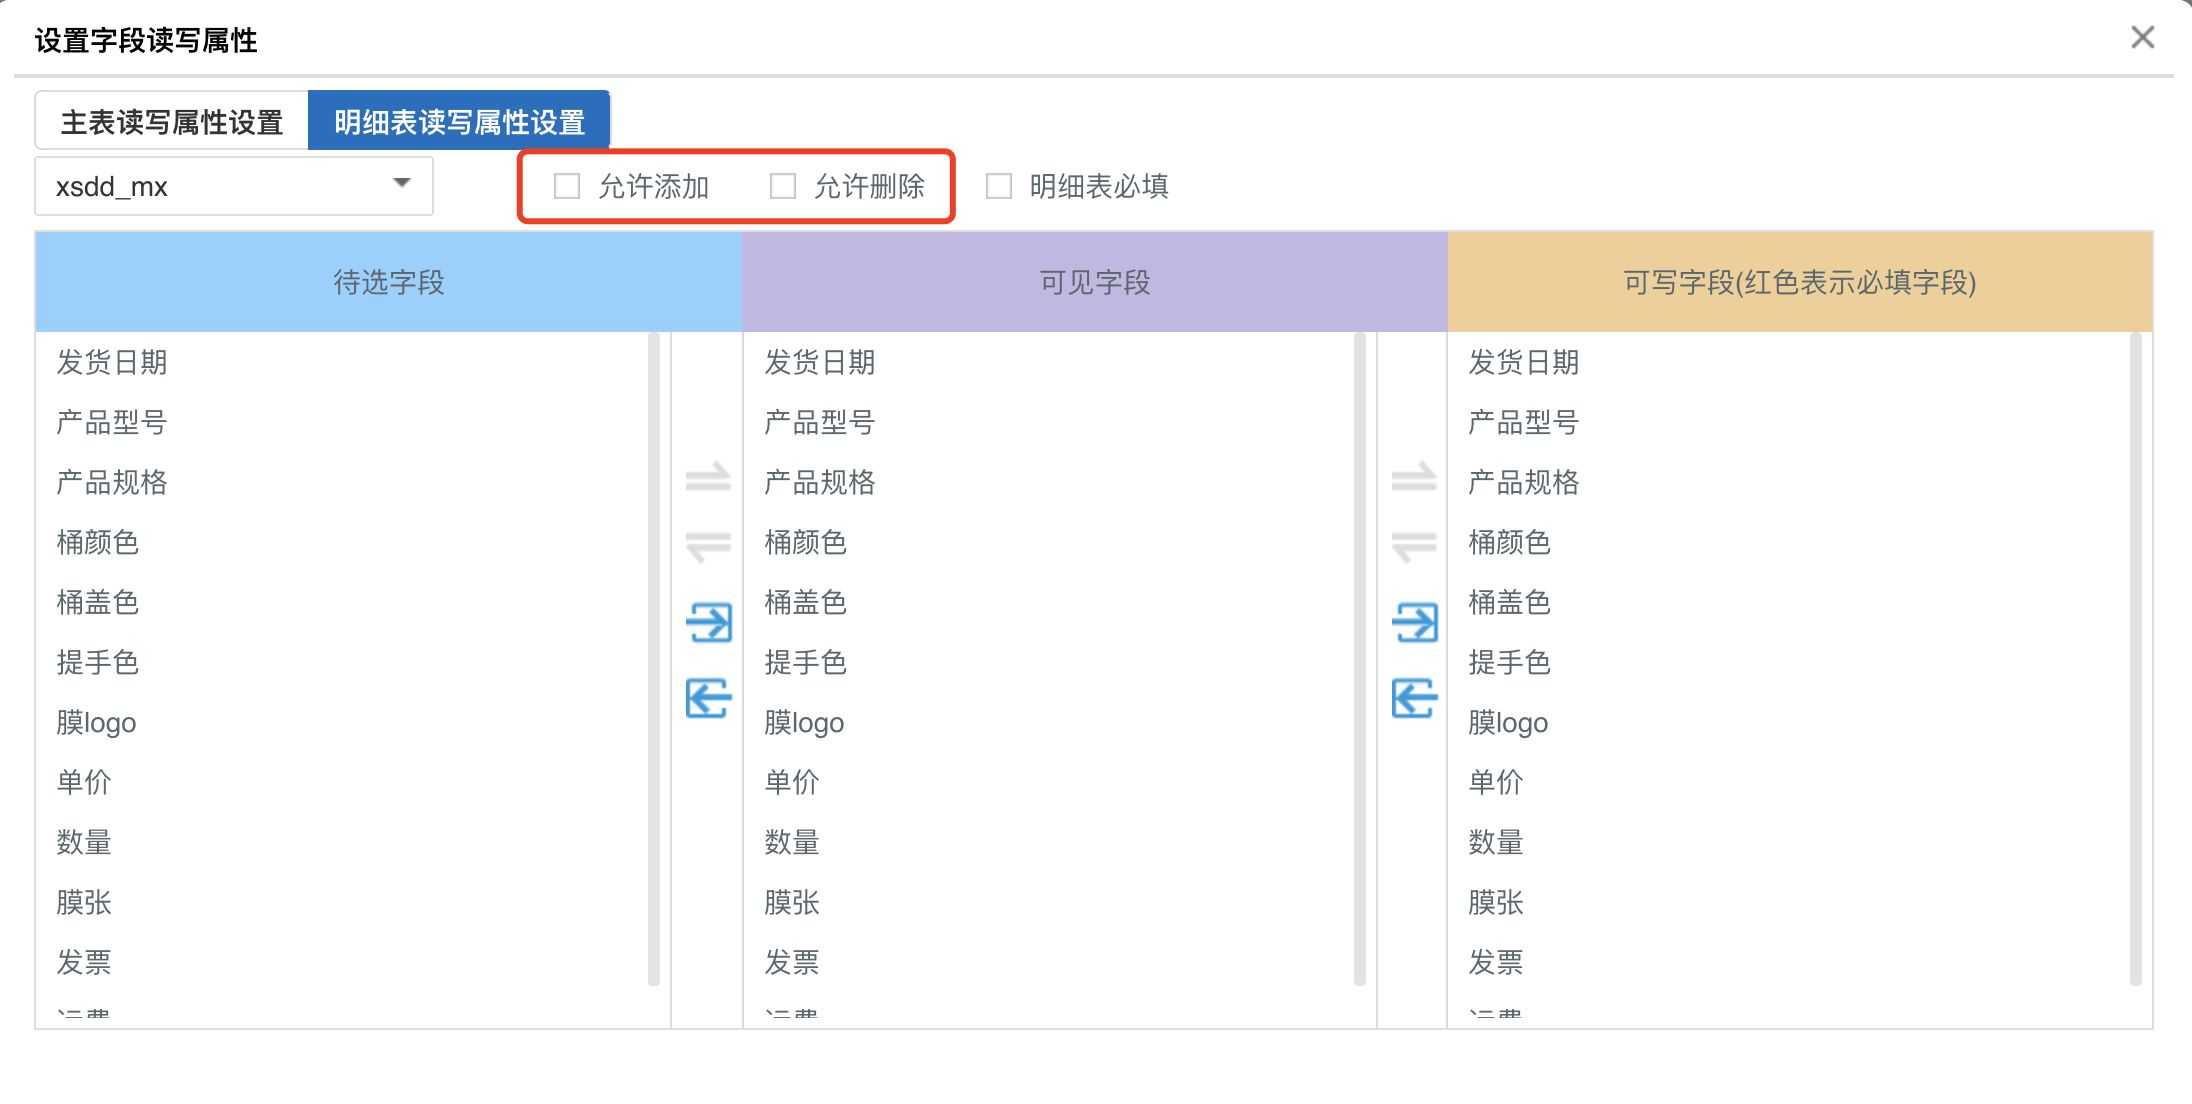Image resolution: width=2192 pixels, height=1104 pixels.
Task: Enable the 允许添加 checkbox
Action: click(567, 186)
